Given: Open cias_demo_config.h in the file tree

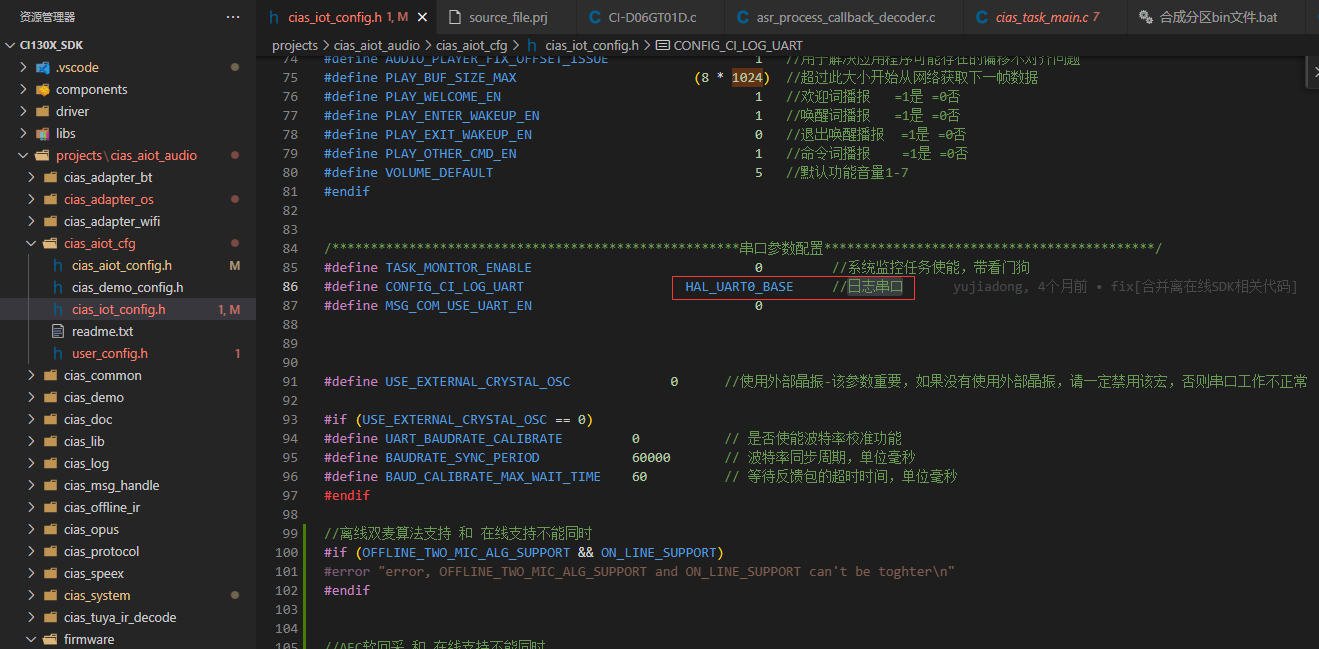Looking at the screenshot, I should (x=127, y=287).
